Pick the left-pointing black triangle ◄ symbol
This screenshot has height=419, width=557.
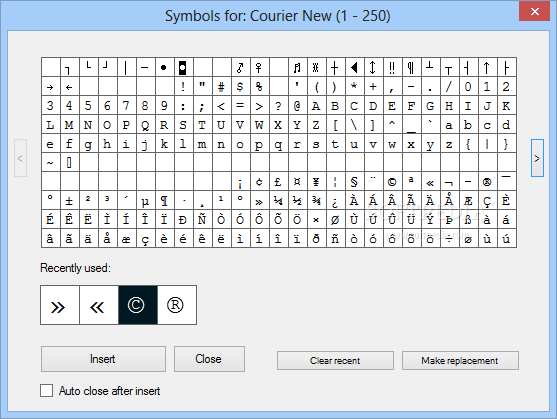pyautogui.click(x=354, y=67)
